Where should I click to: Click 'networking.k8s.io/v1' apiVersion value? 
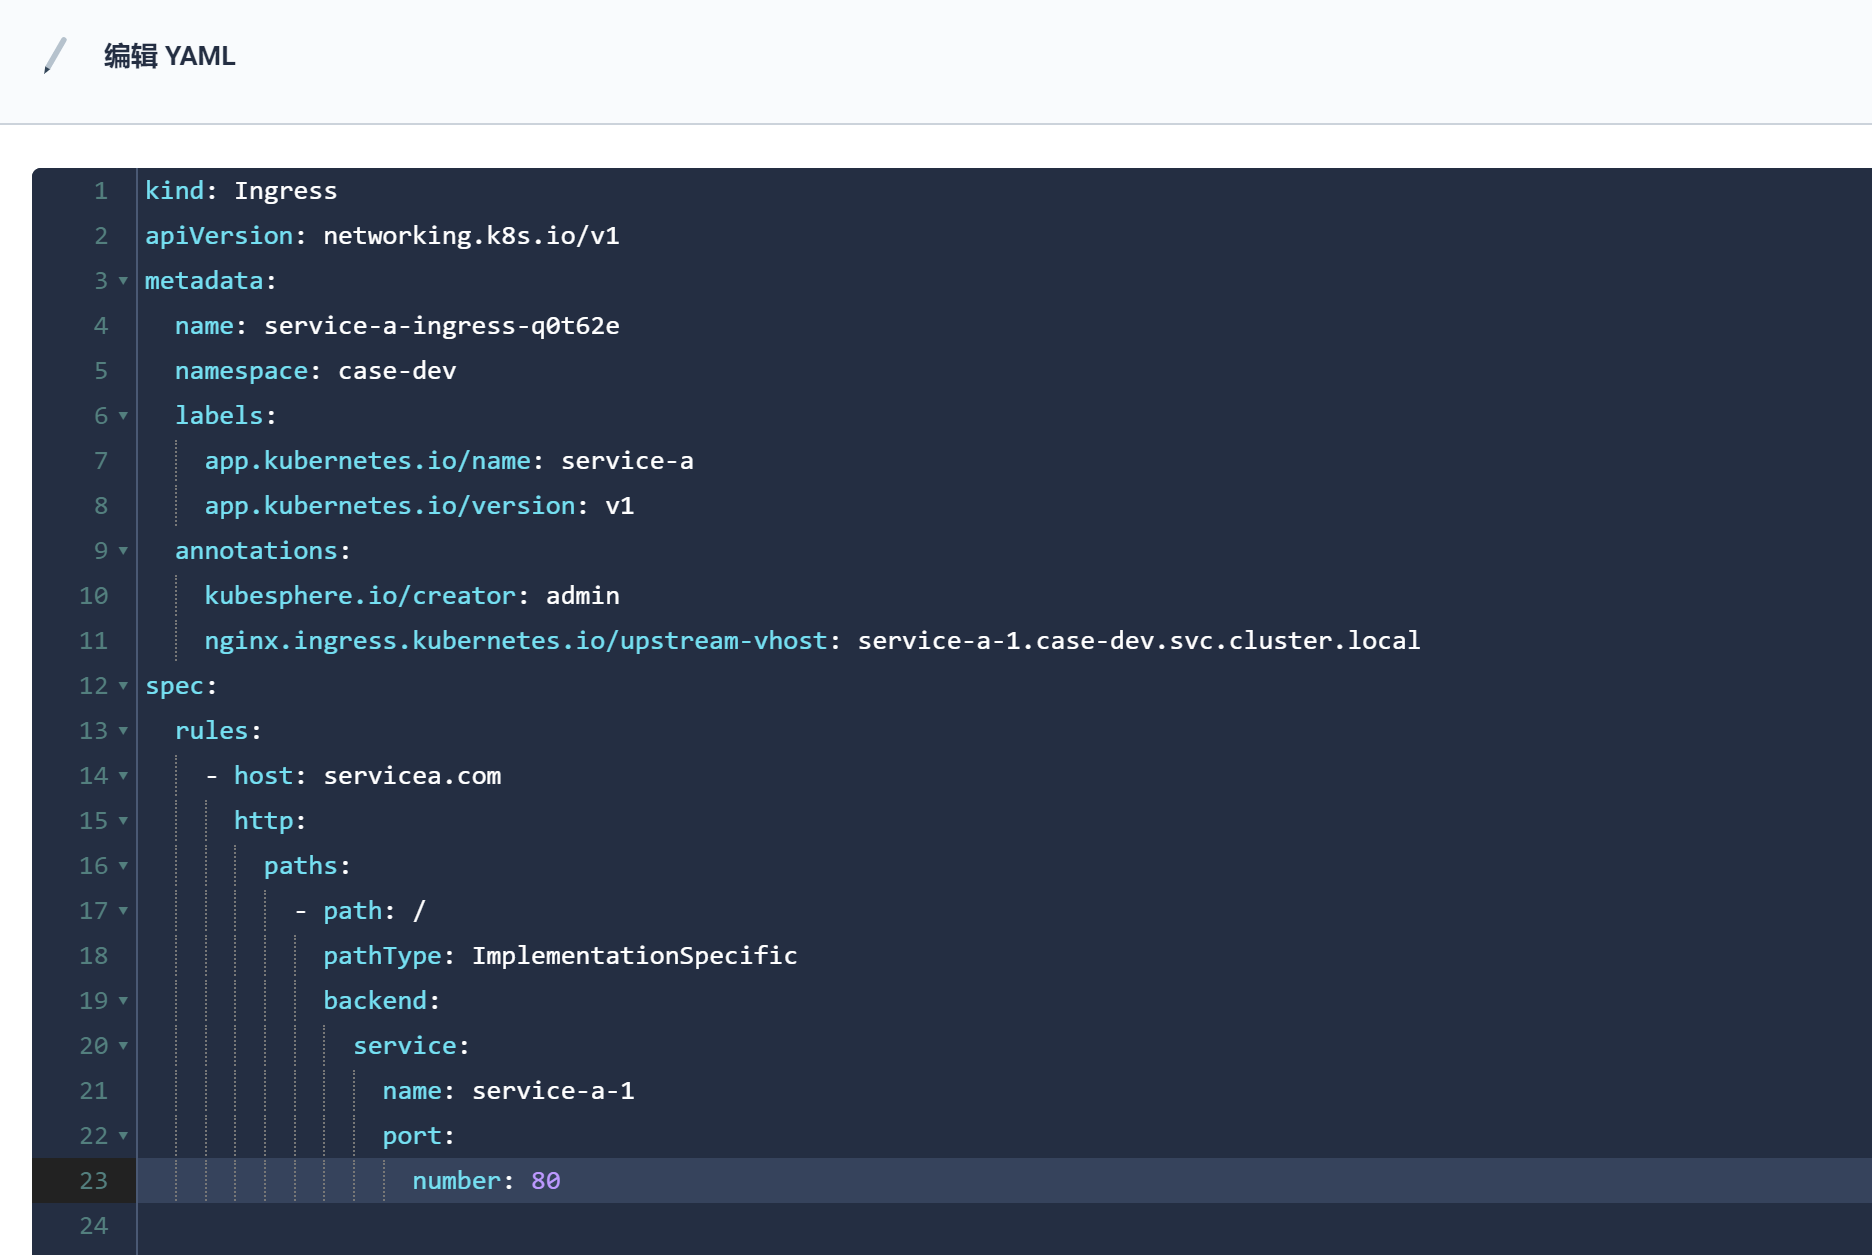pyautogui.click(x=471, y=236)
